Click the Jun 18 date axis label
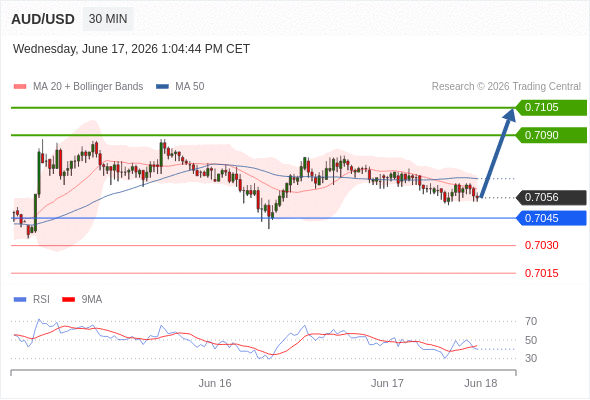Viewport: 590px width, 400px height. click(x=481, y=383)
